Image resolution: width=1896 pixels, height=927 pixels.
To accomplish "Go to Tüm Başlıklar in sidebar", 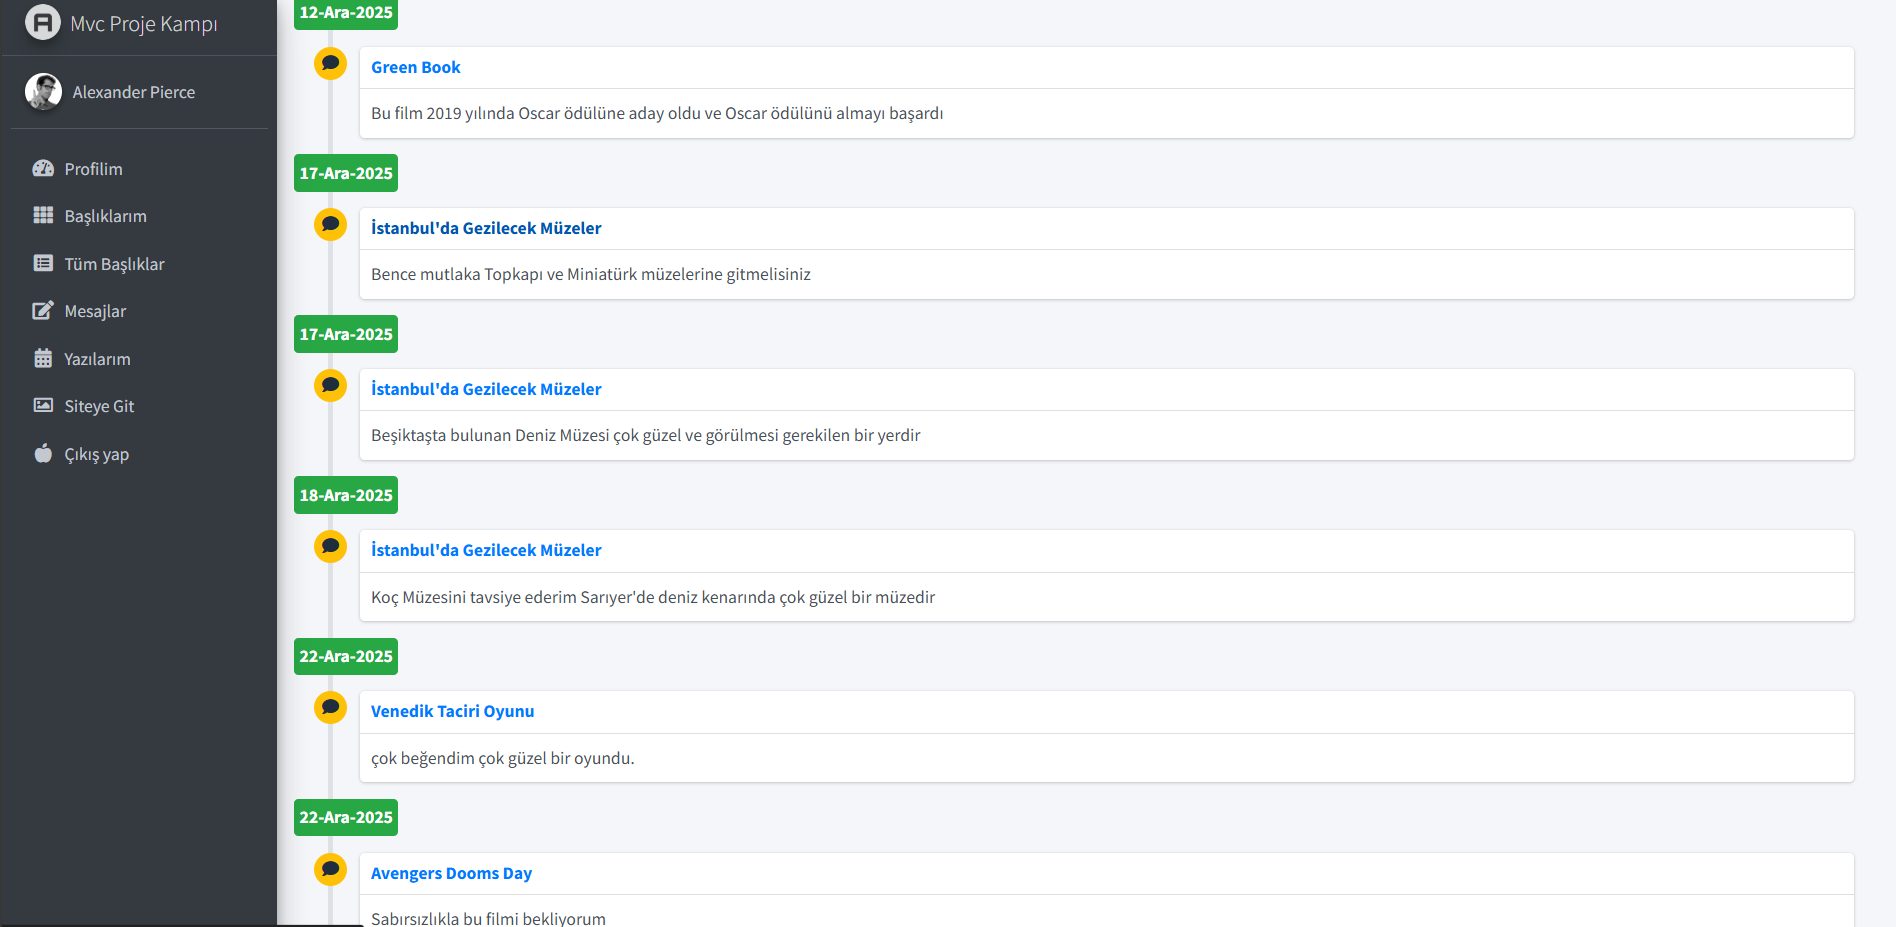I will click(x=114, y=264).
